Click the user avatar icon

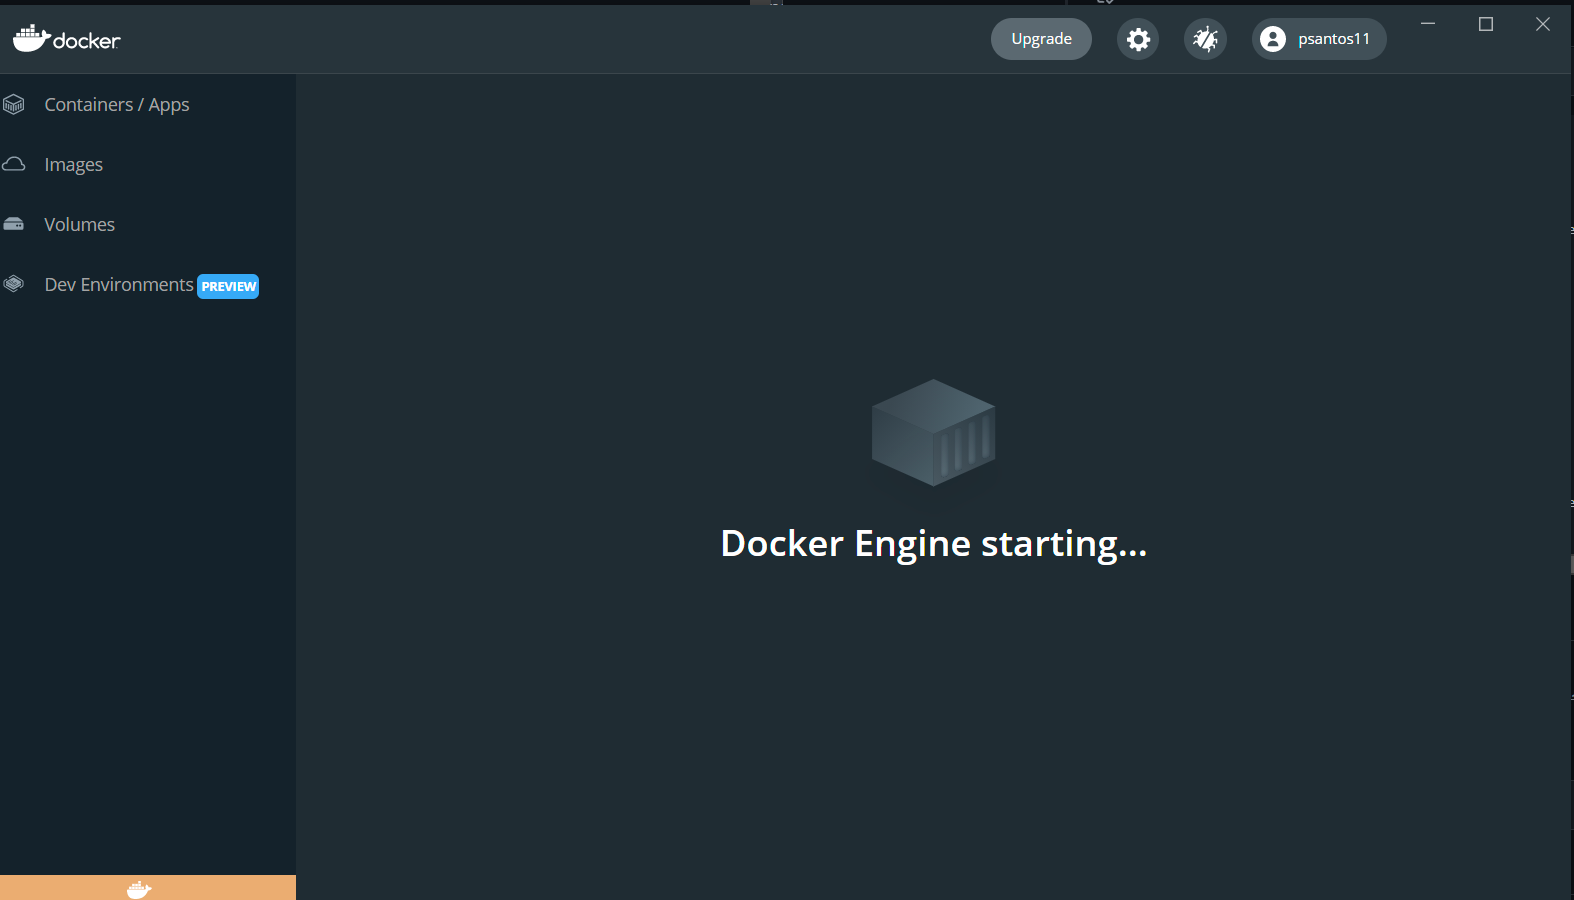(x=1273, y=39)
